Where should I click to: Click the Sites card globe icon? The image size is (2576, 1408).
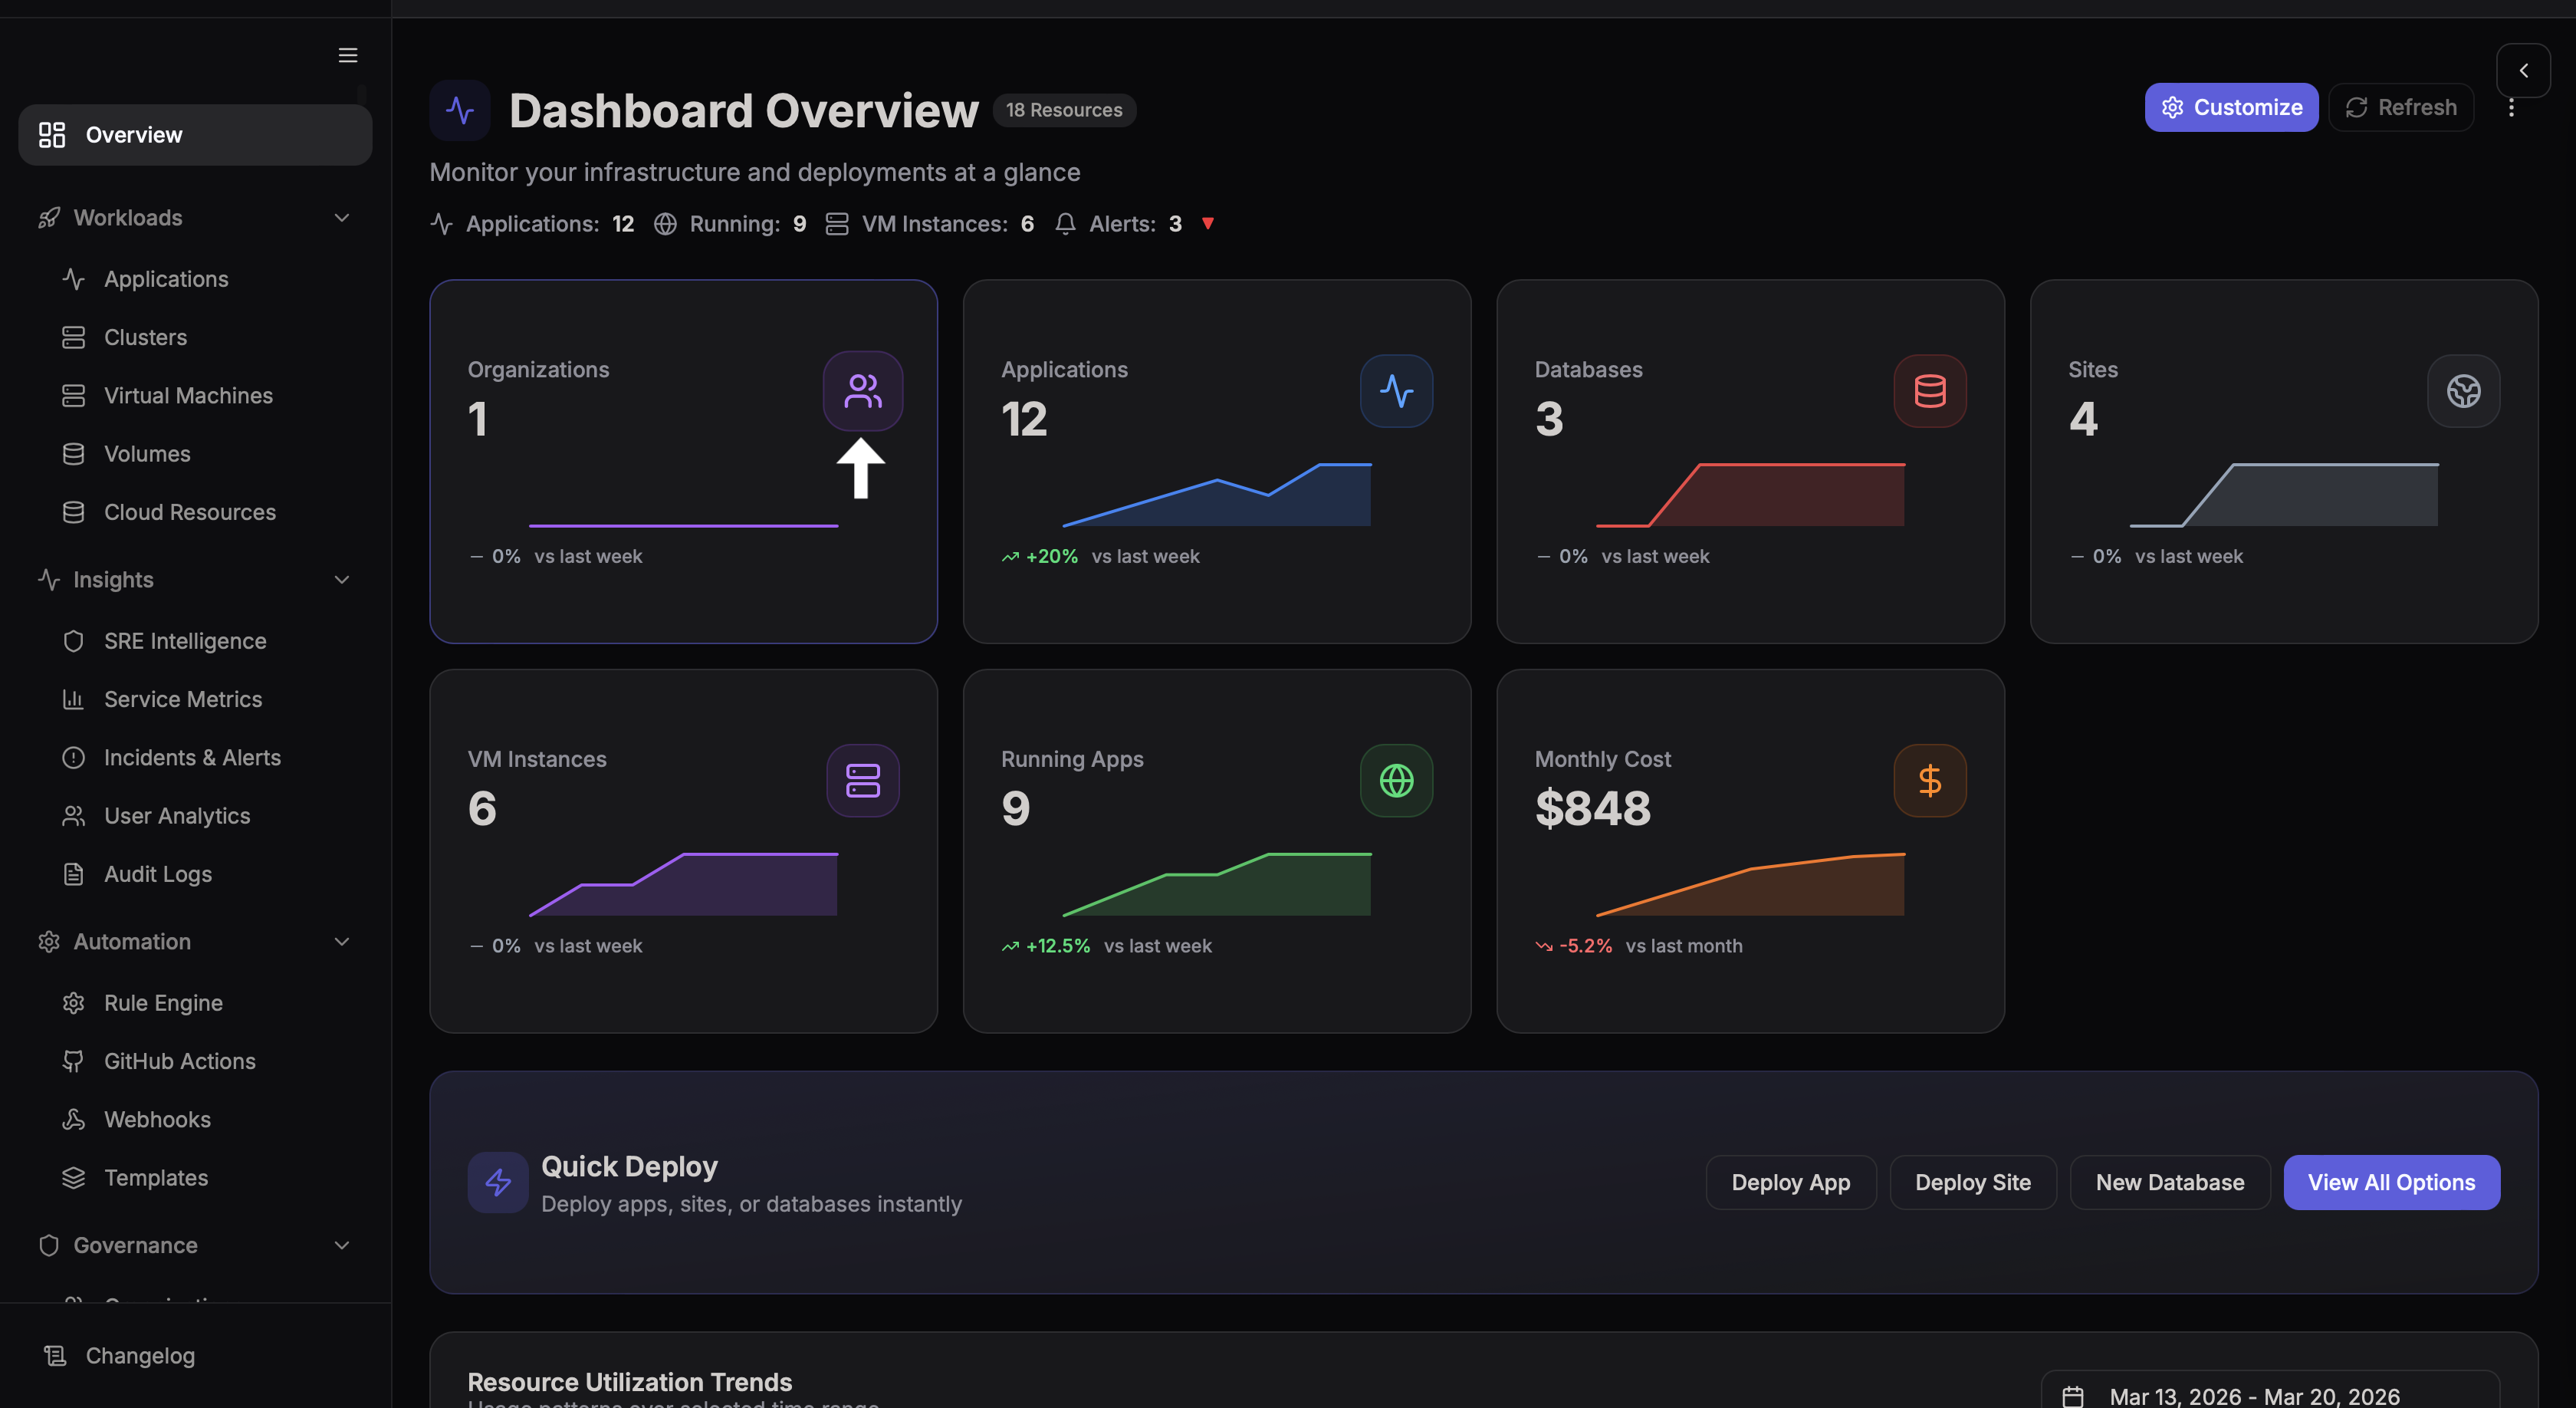point(2463,391)
